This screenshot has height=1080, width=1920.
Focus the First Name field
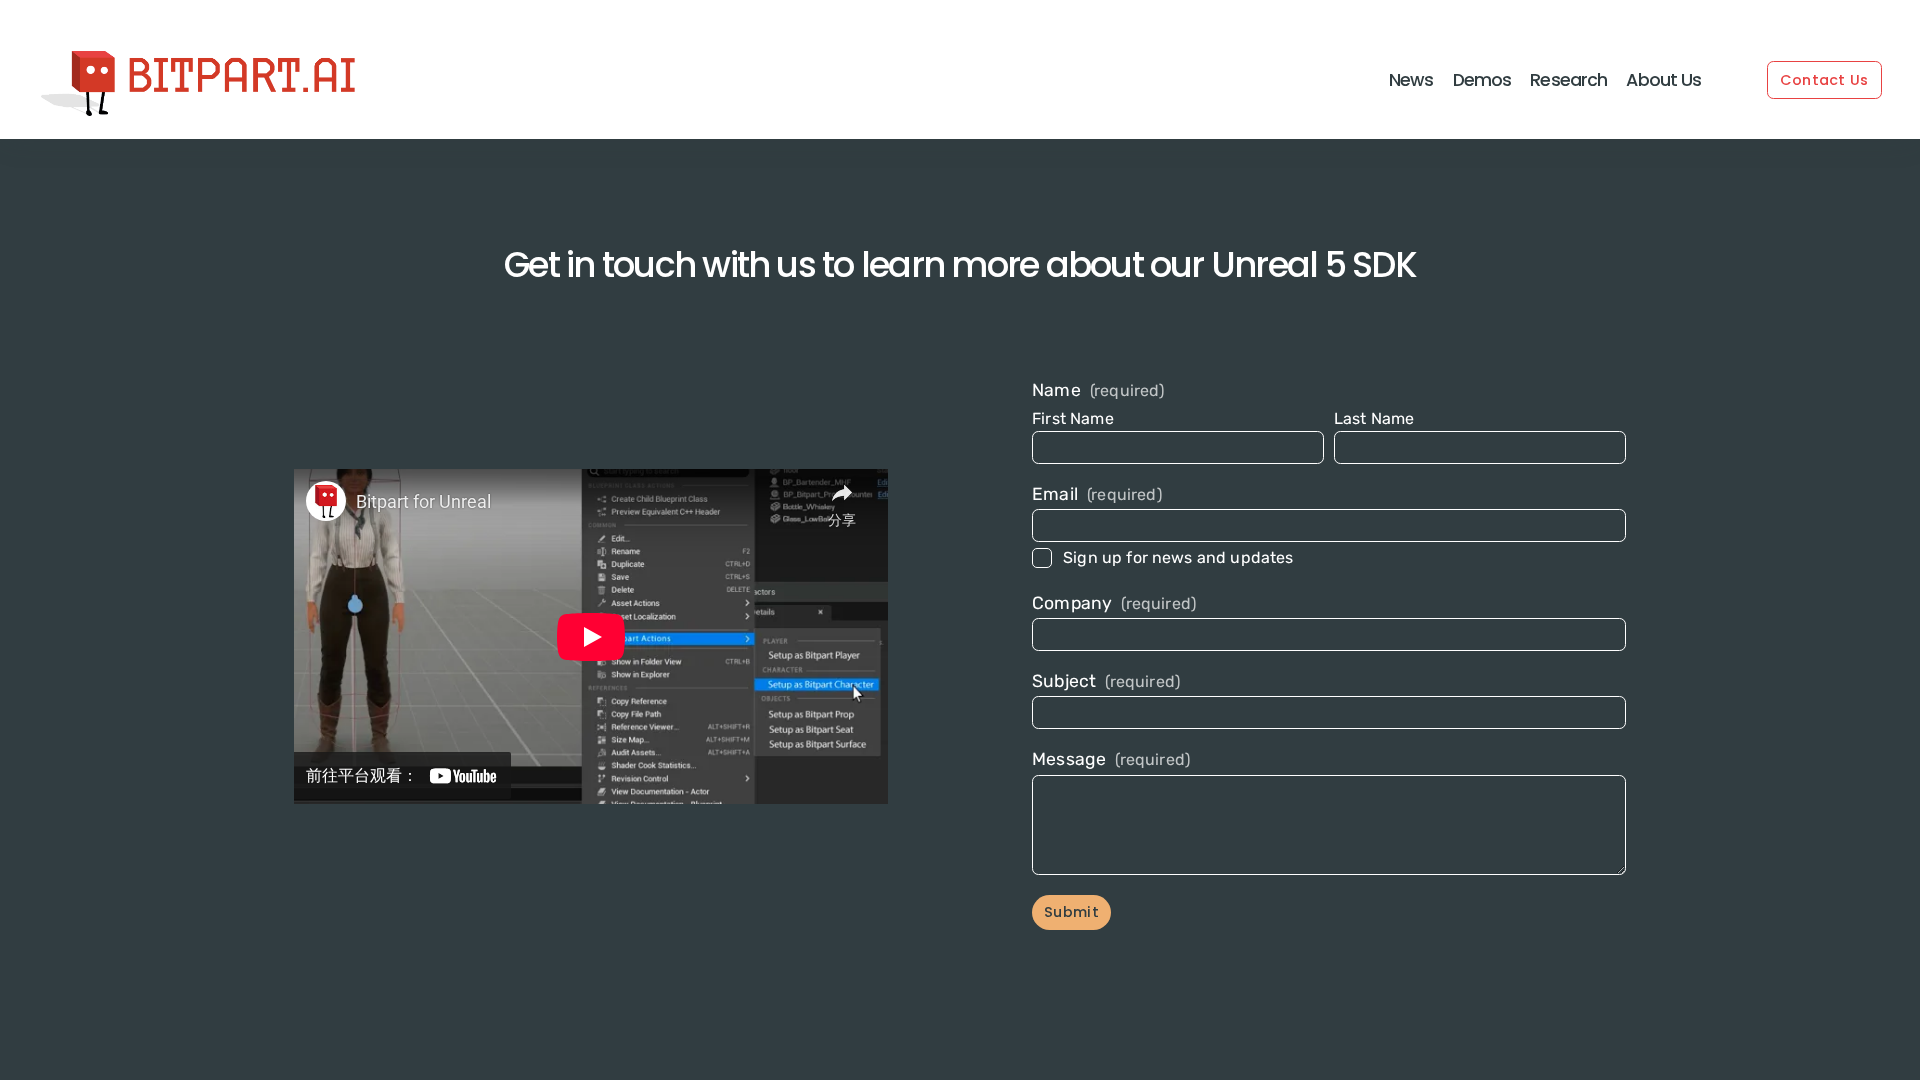(x=1177, y=448)
